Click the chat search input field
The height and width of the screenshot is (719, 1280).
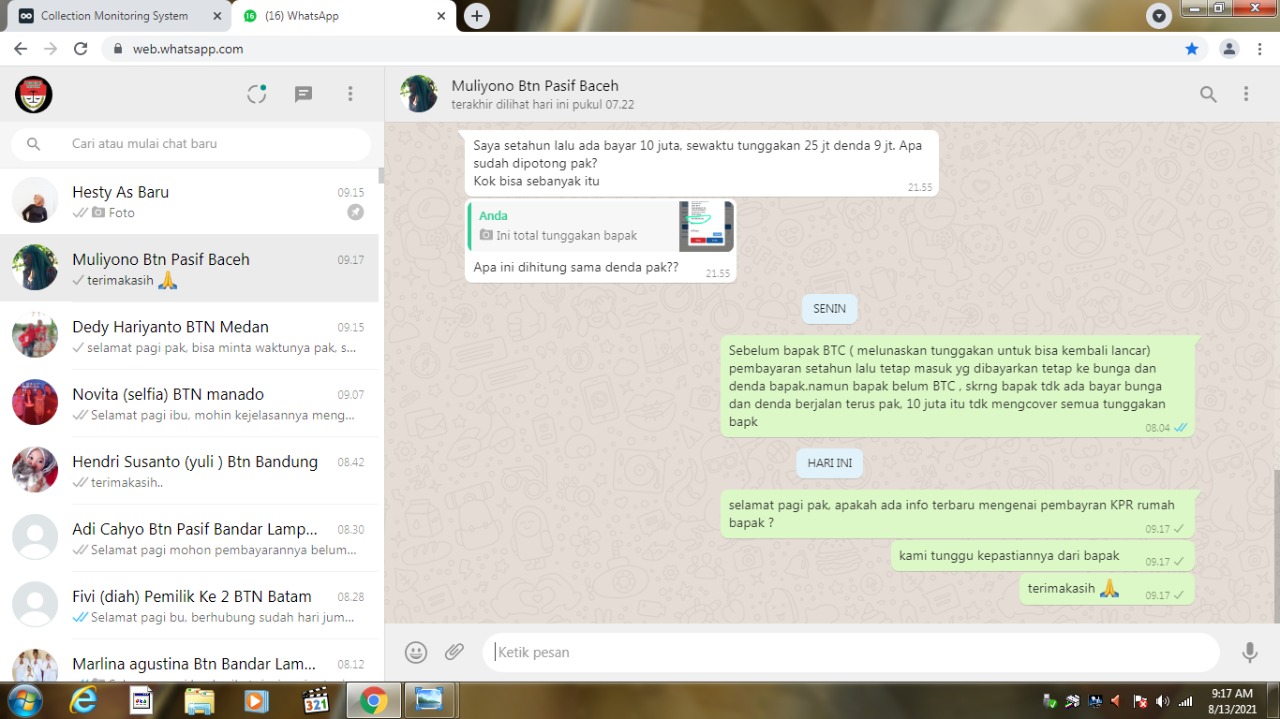point(200,144)
